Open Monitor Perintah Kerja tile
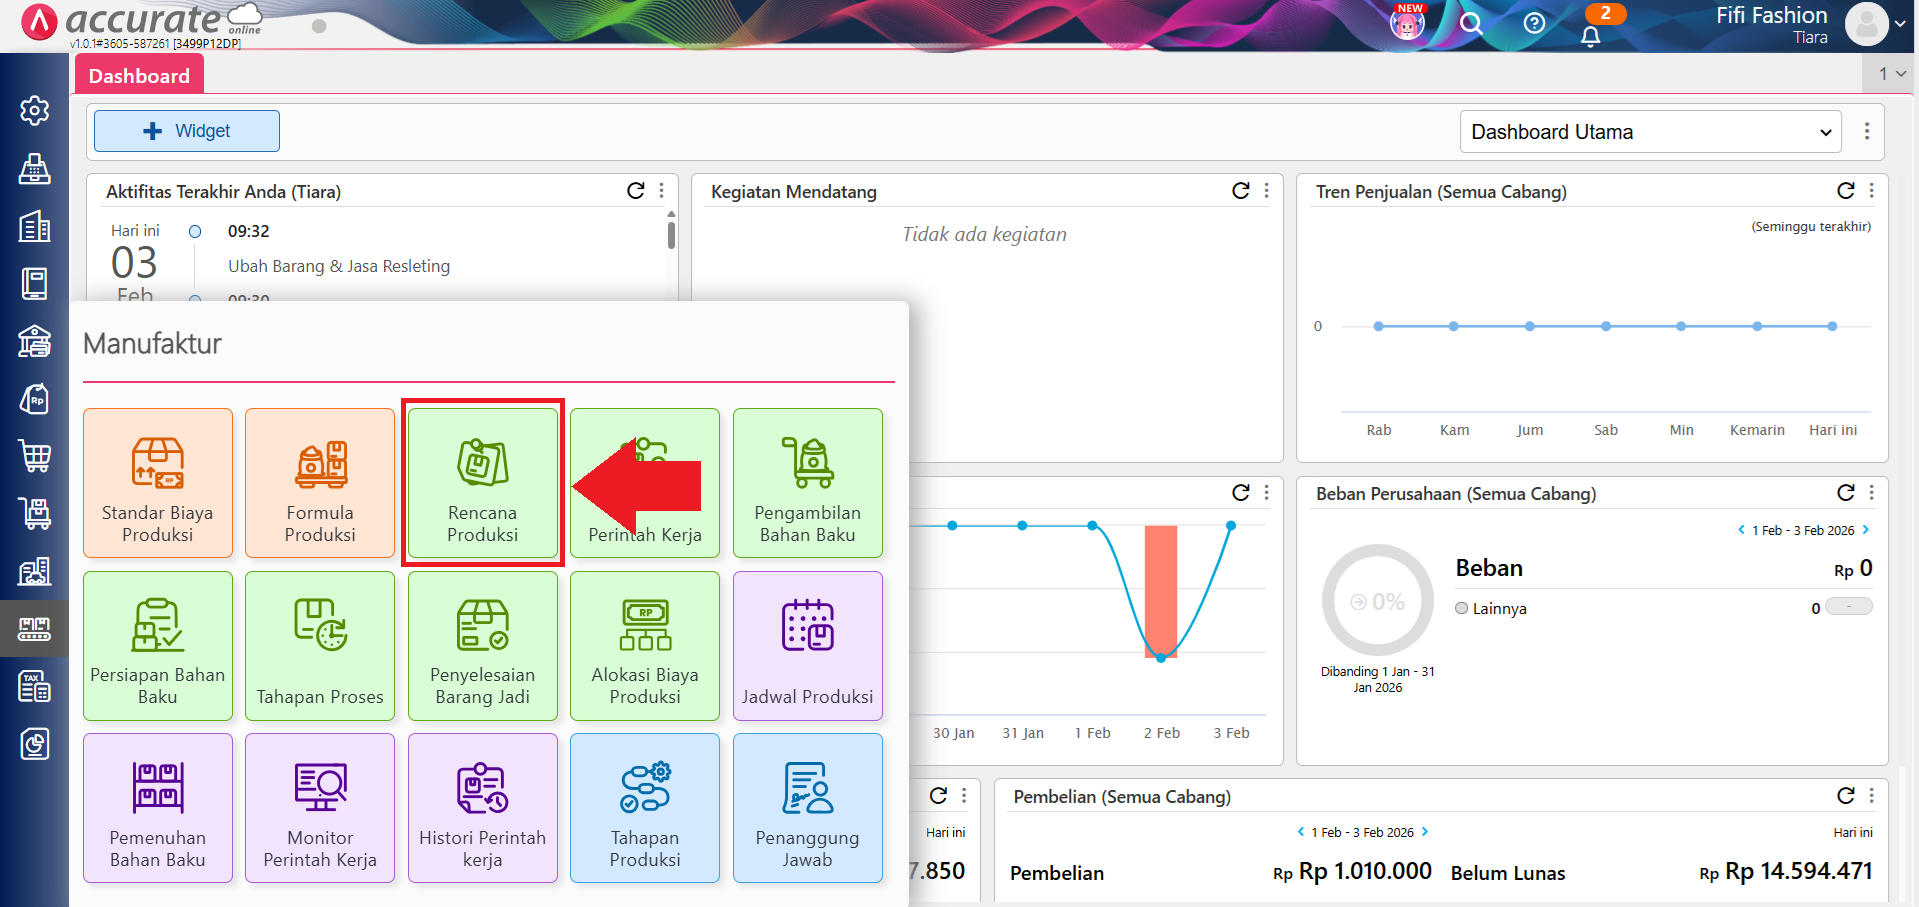1919x907 pixels. tap(320, 808)
